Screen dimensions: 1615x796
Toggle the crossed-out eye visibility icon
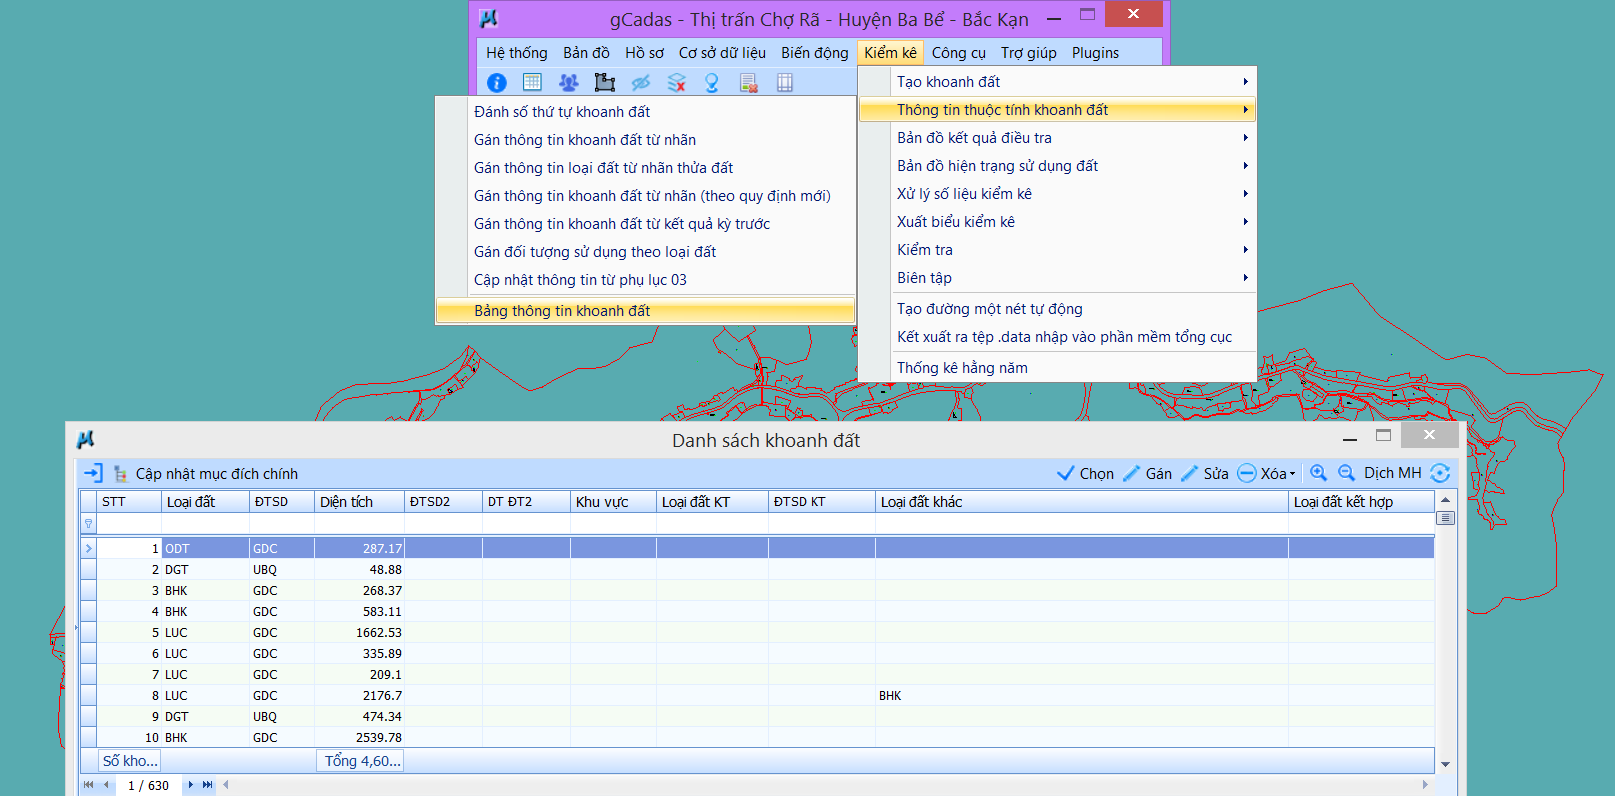(641, 83)
